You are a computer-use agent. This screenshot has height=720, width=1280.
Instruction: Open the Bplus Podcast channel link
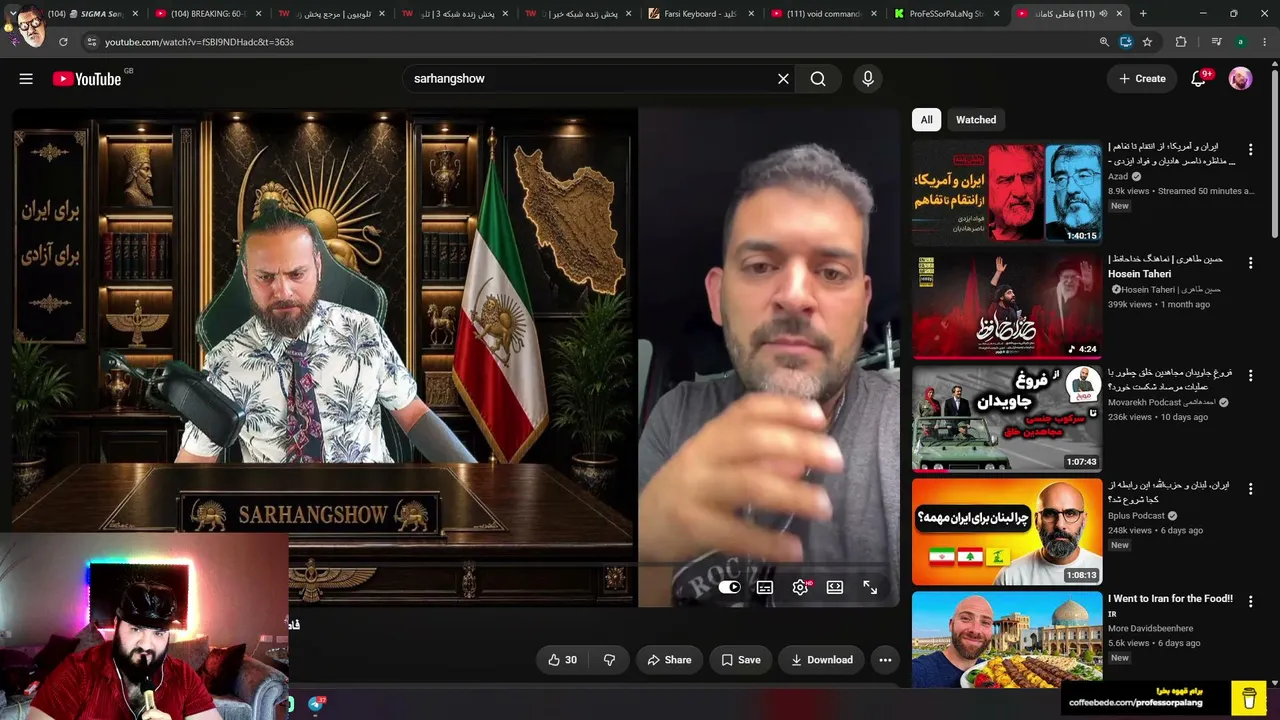click(x=1136, y=516)
